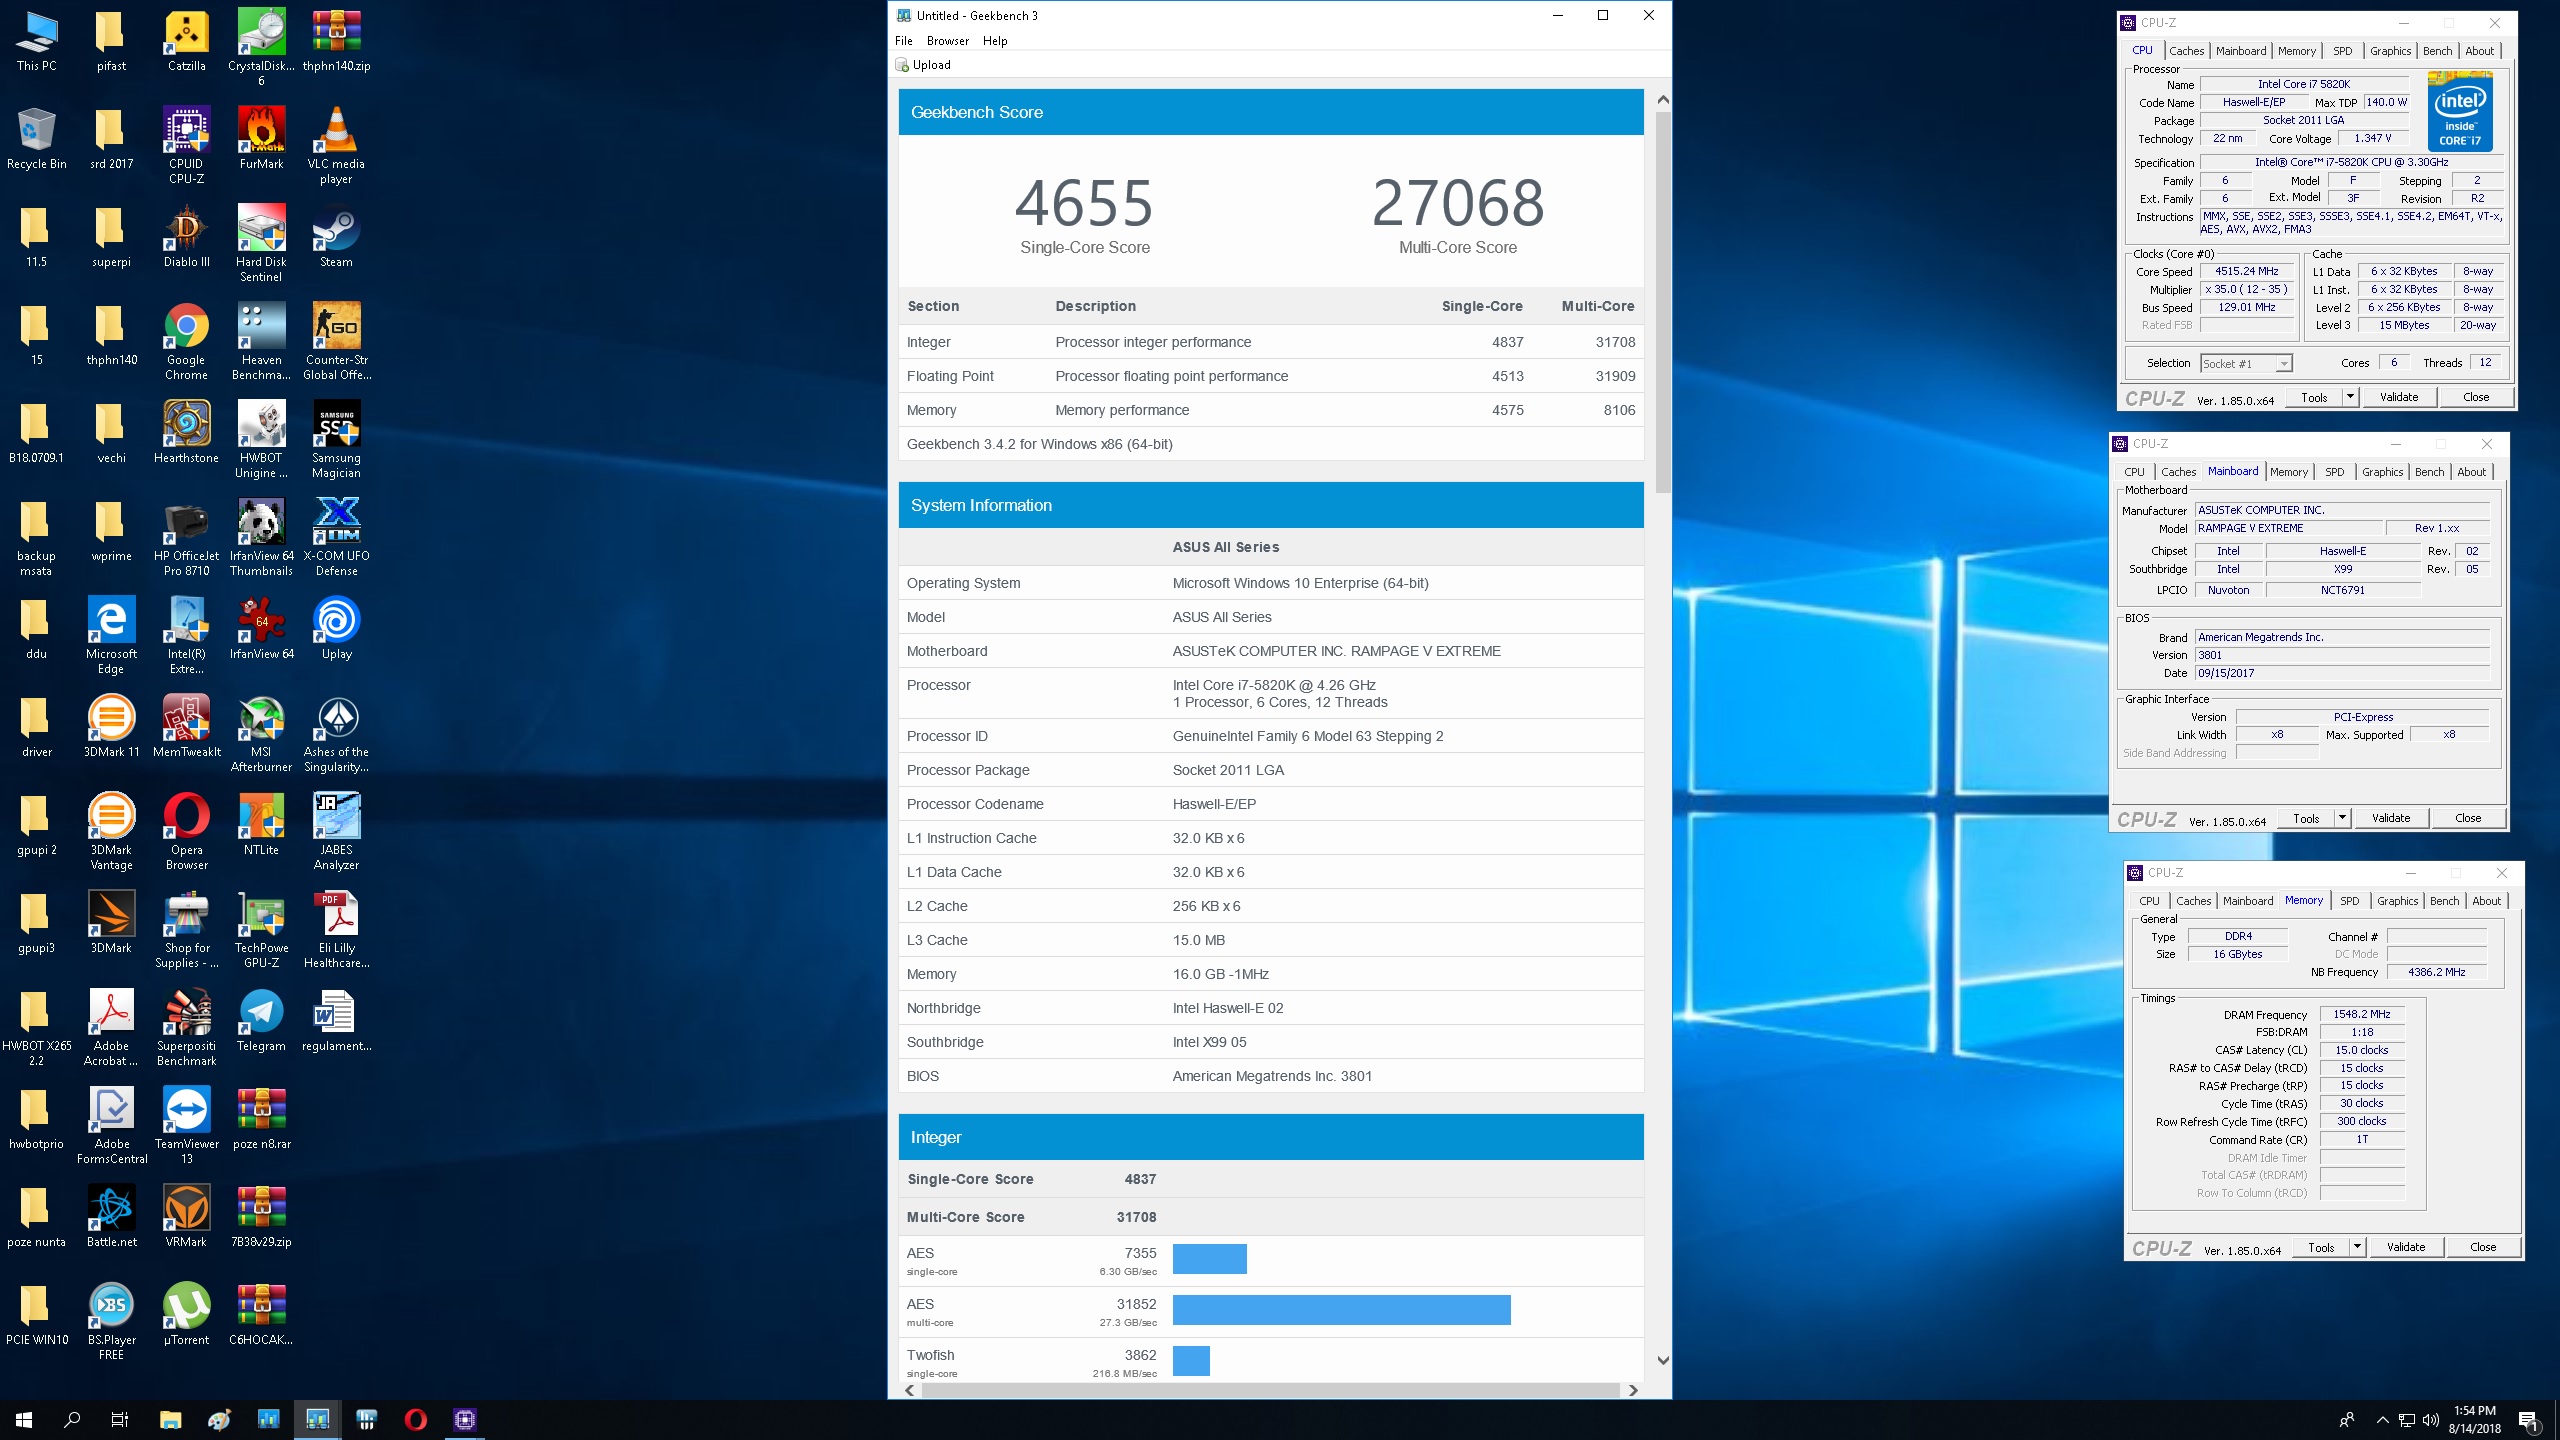The image size is (2560, 1440).
Task: Launch Steam from the desktop
Action: click(x=336, y=237)
